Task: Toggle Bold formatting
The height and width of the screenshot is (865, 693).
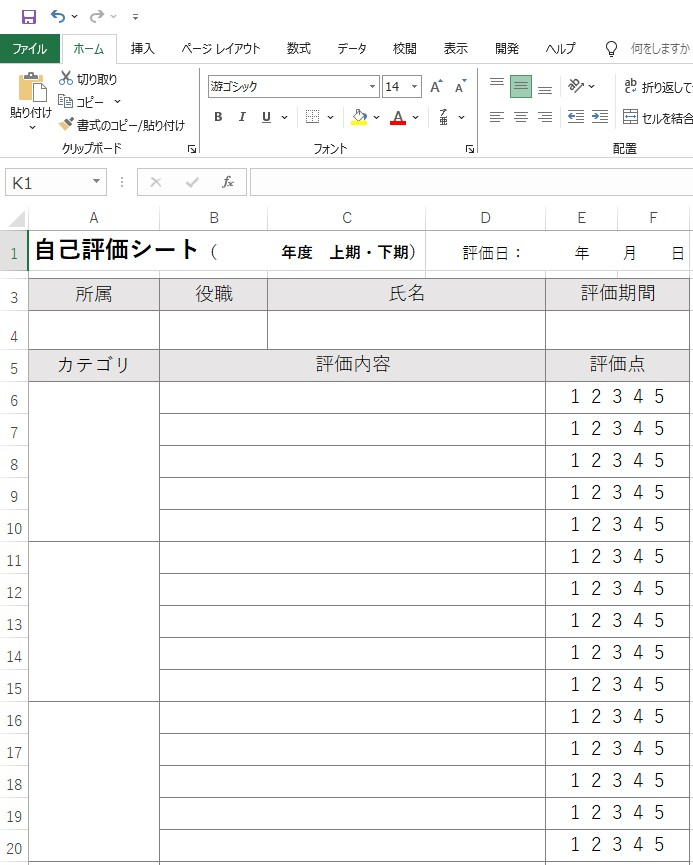Action: (218, 117)
